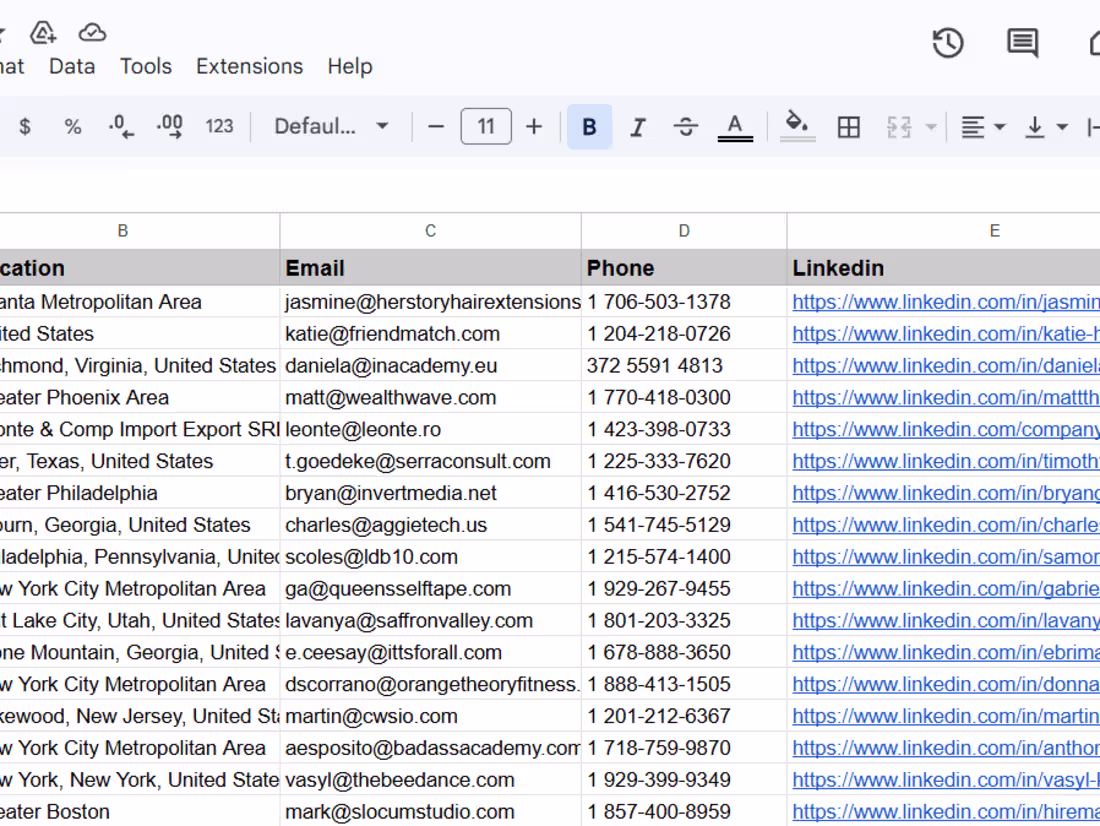Screen dimensions: 1100x826
Task: Toggle strikethrough formatting
Action: 685,127
